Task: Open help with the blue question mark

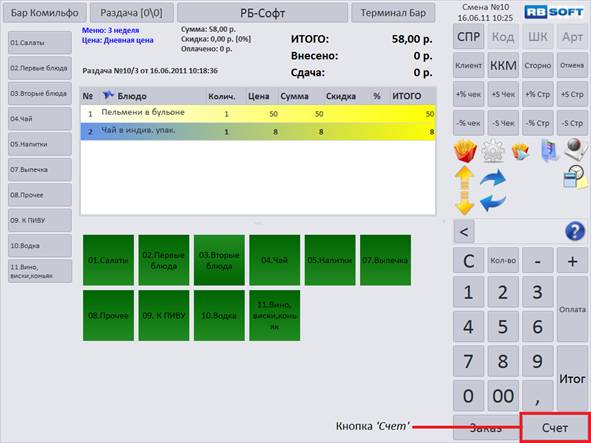Action: (575, 231)
